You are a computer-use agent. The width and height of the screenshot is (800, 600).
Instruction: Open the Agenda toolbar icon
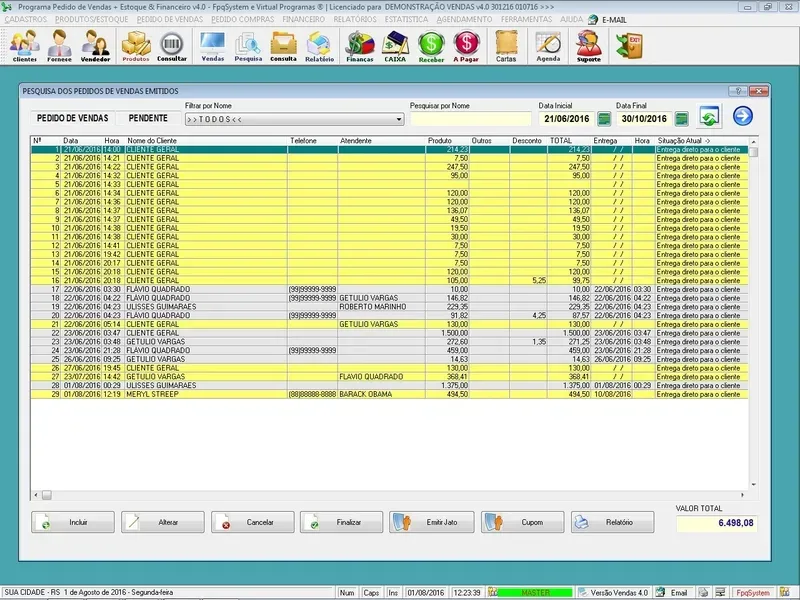point(548,45)
